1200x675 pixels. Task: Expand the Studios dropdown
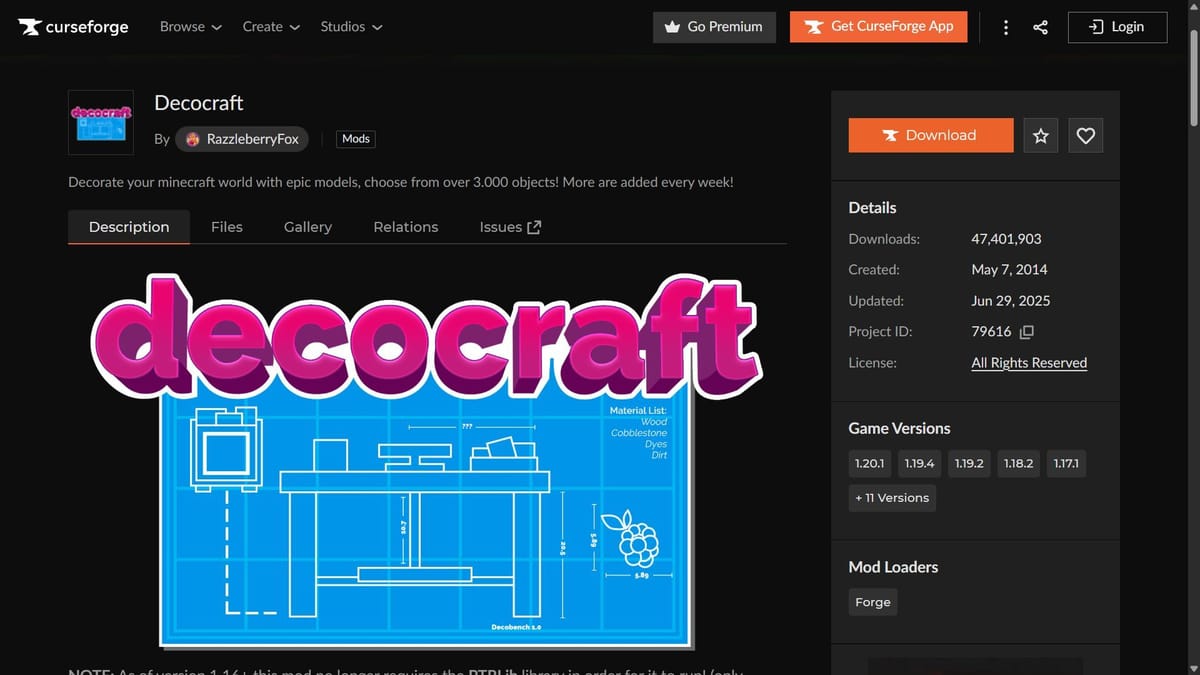351,27
